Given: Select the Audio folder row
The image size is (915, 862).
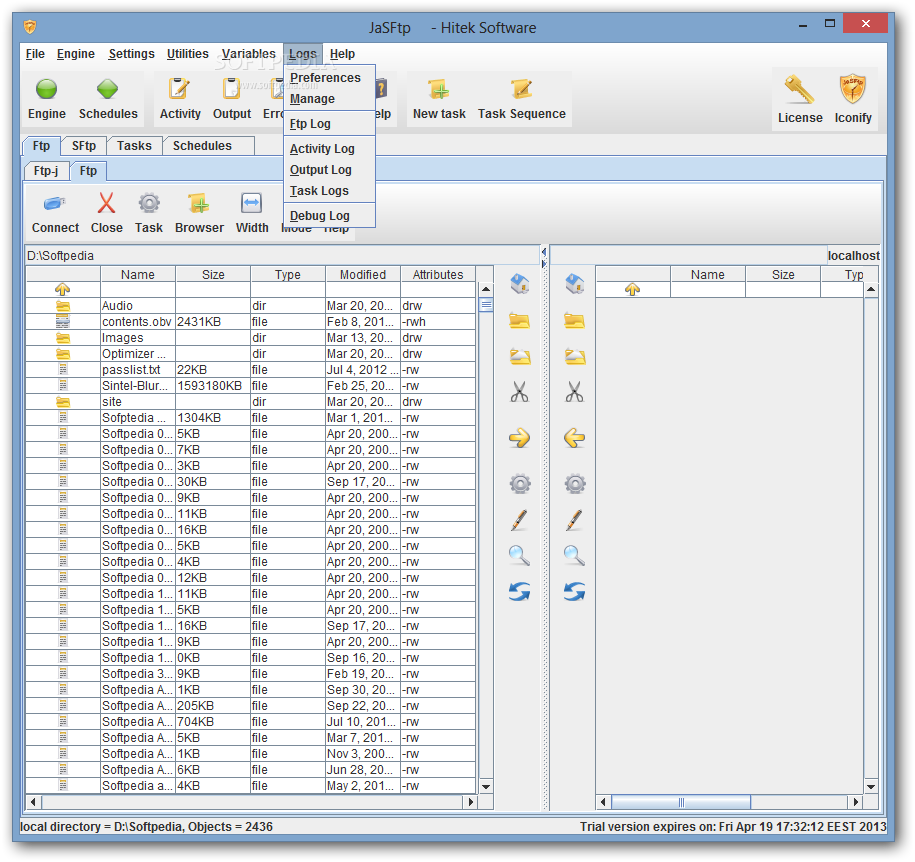Looking at the screenshot, I should (251, 306).
